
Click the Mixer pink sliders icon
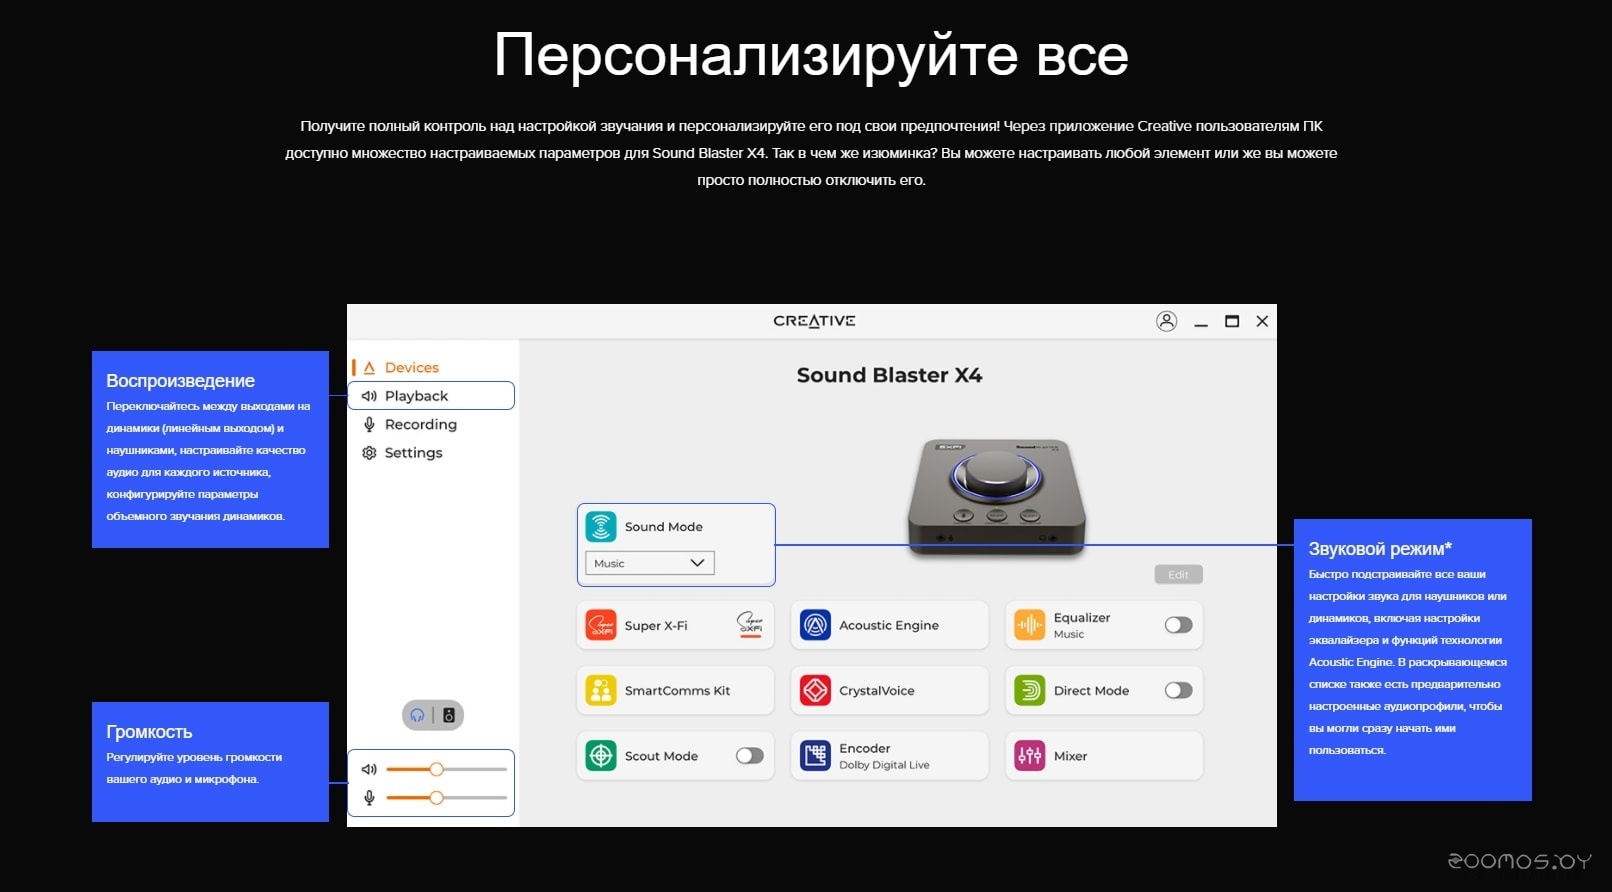pos(1030,756)
